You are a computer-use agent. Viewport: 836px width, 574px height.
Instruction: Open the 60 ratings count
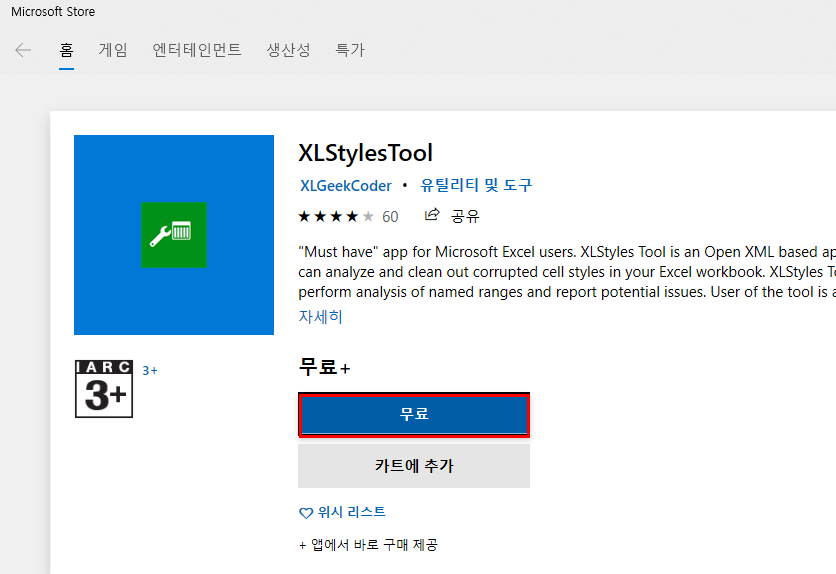pos(390,216)
